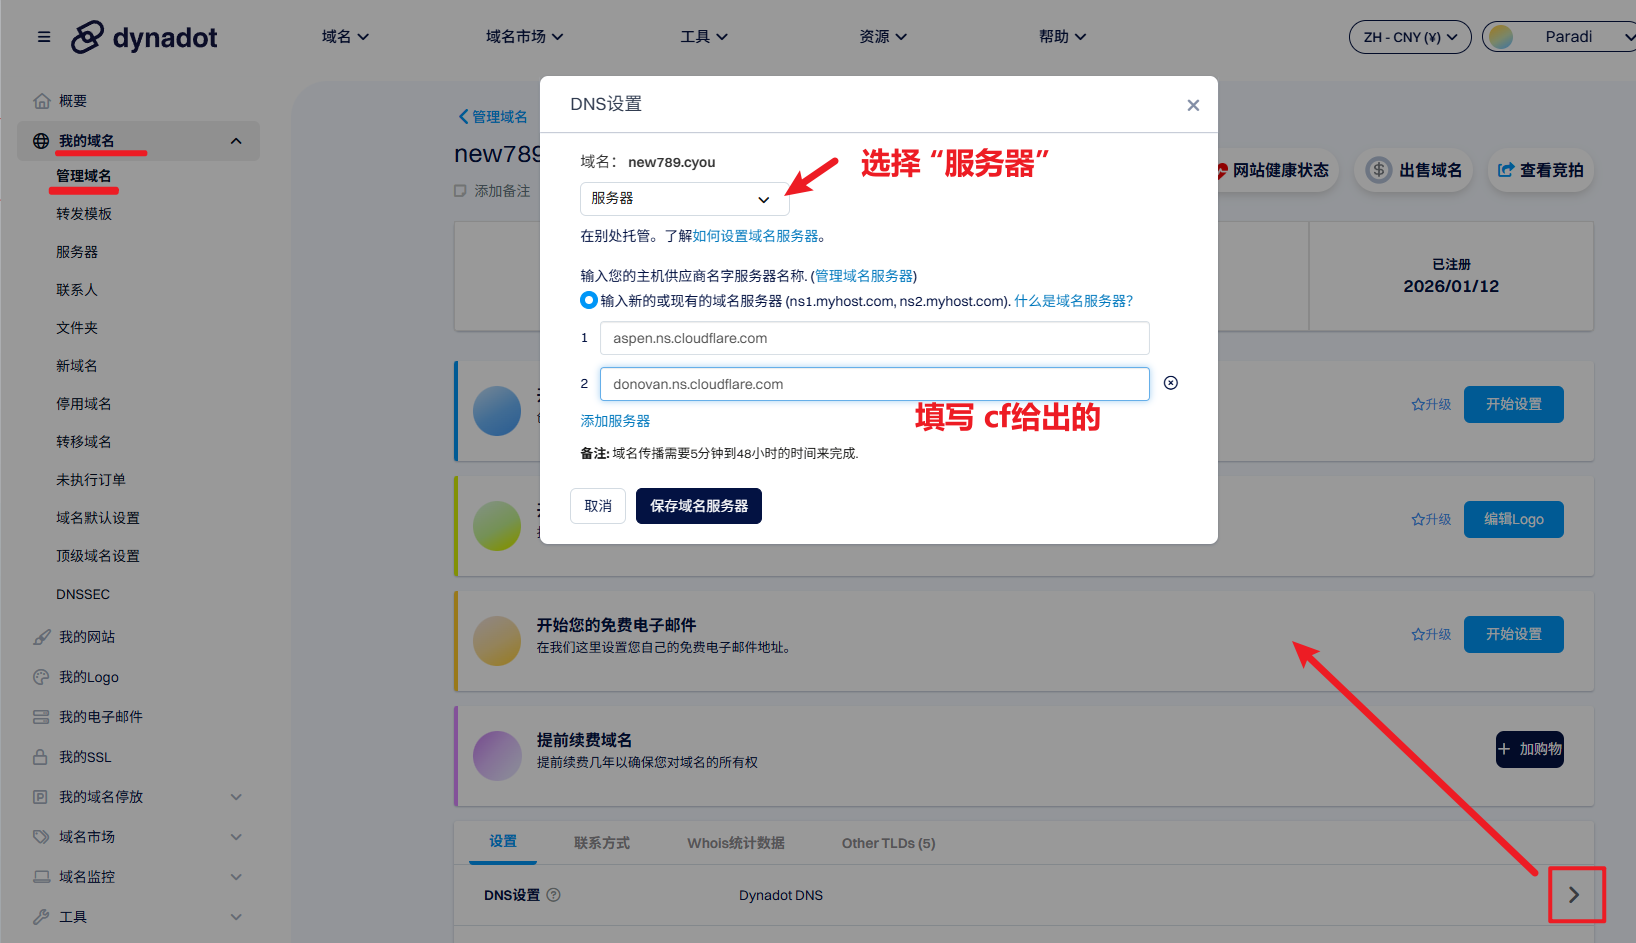
Task: Open the 服务器 DNS type dropdown
Action: coord(684,199)
